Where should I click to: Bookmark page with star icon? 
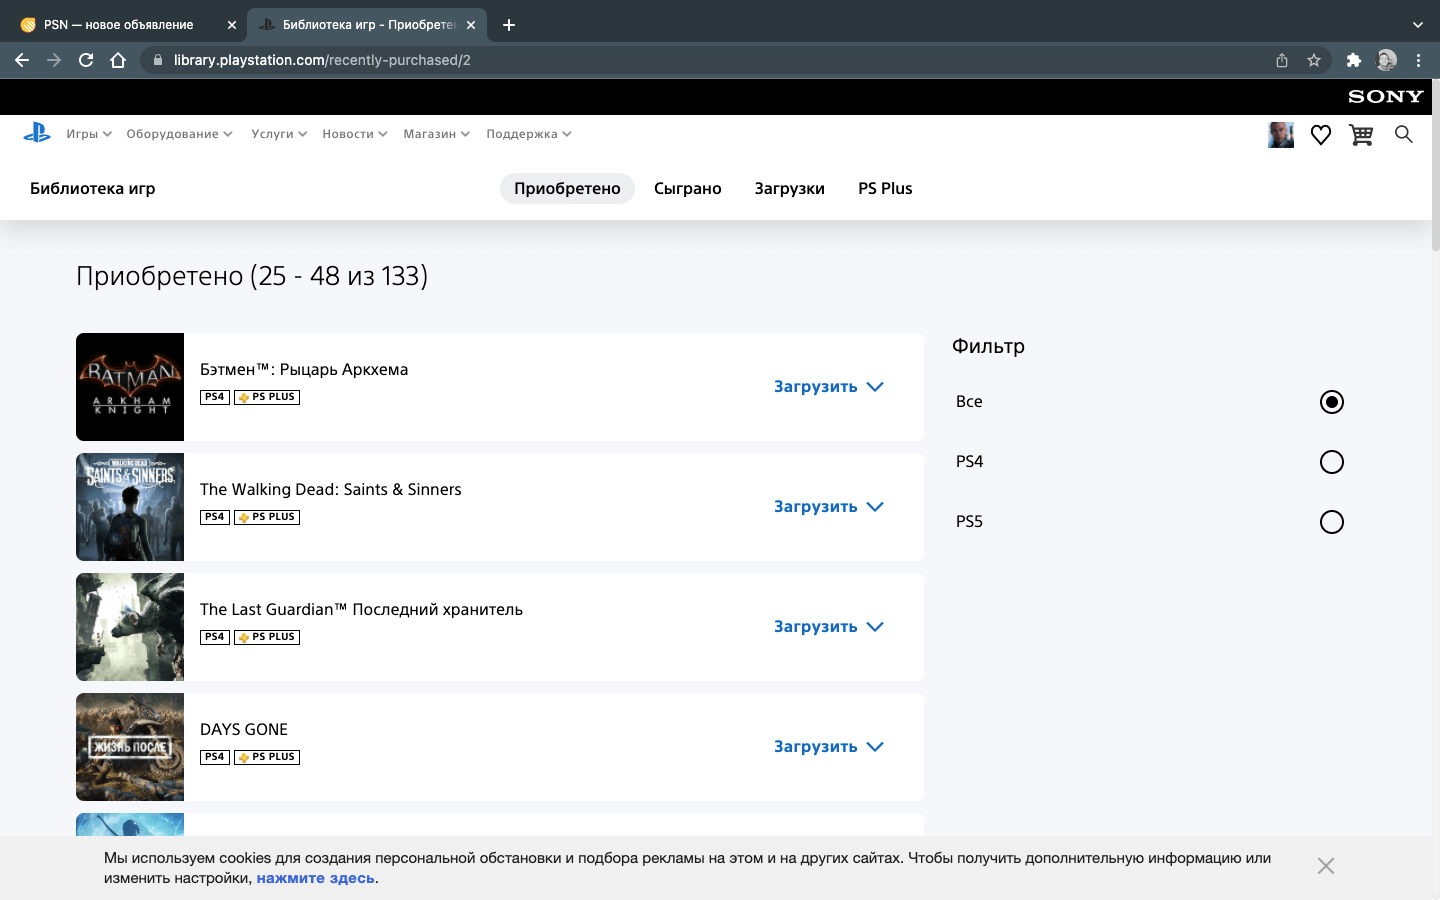[x=1314, y=60]
